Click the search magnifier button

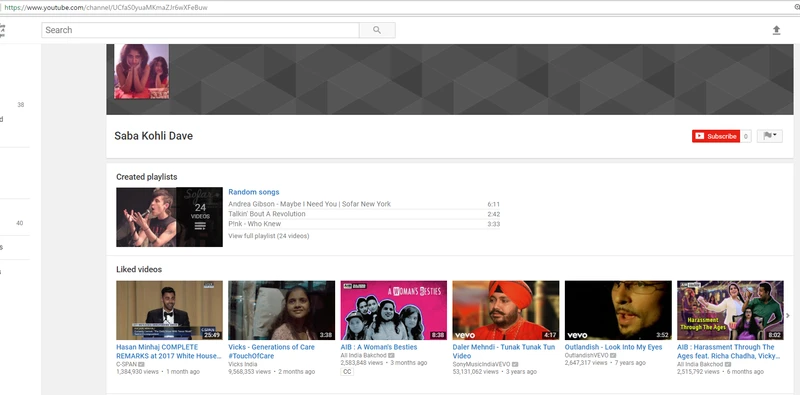pos(377,30)
